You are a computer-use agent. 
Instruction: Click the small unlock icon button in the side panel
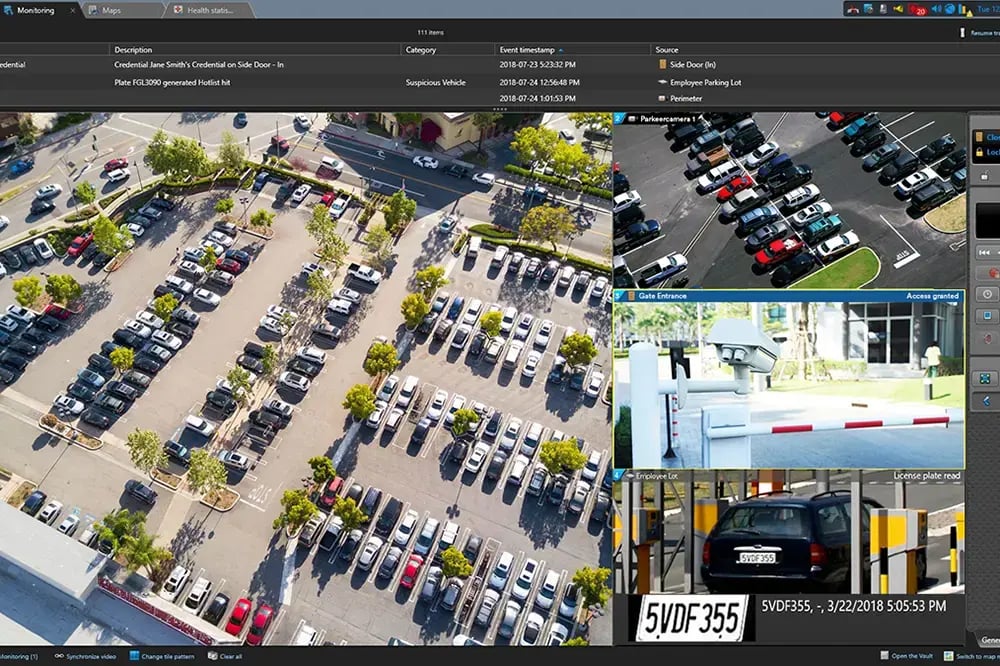[985, 175]
